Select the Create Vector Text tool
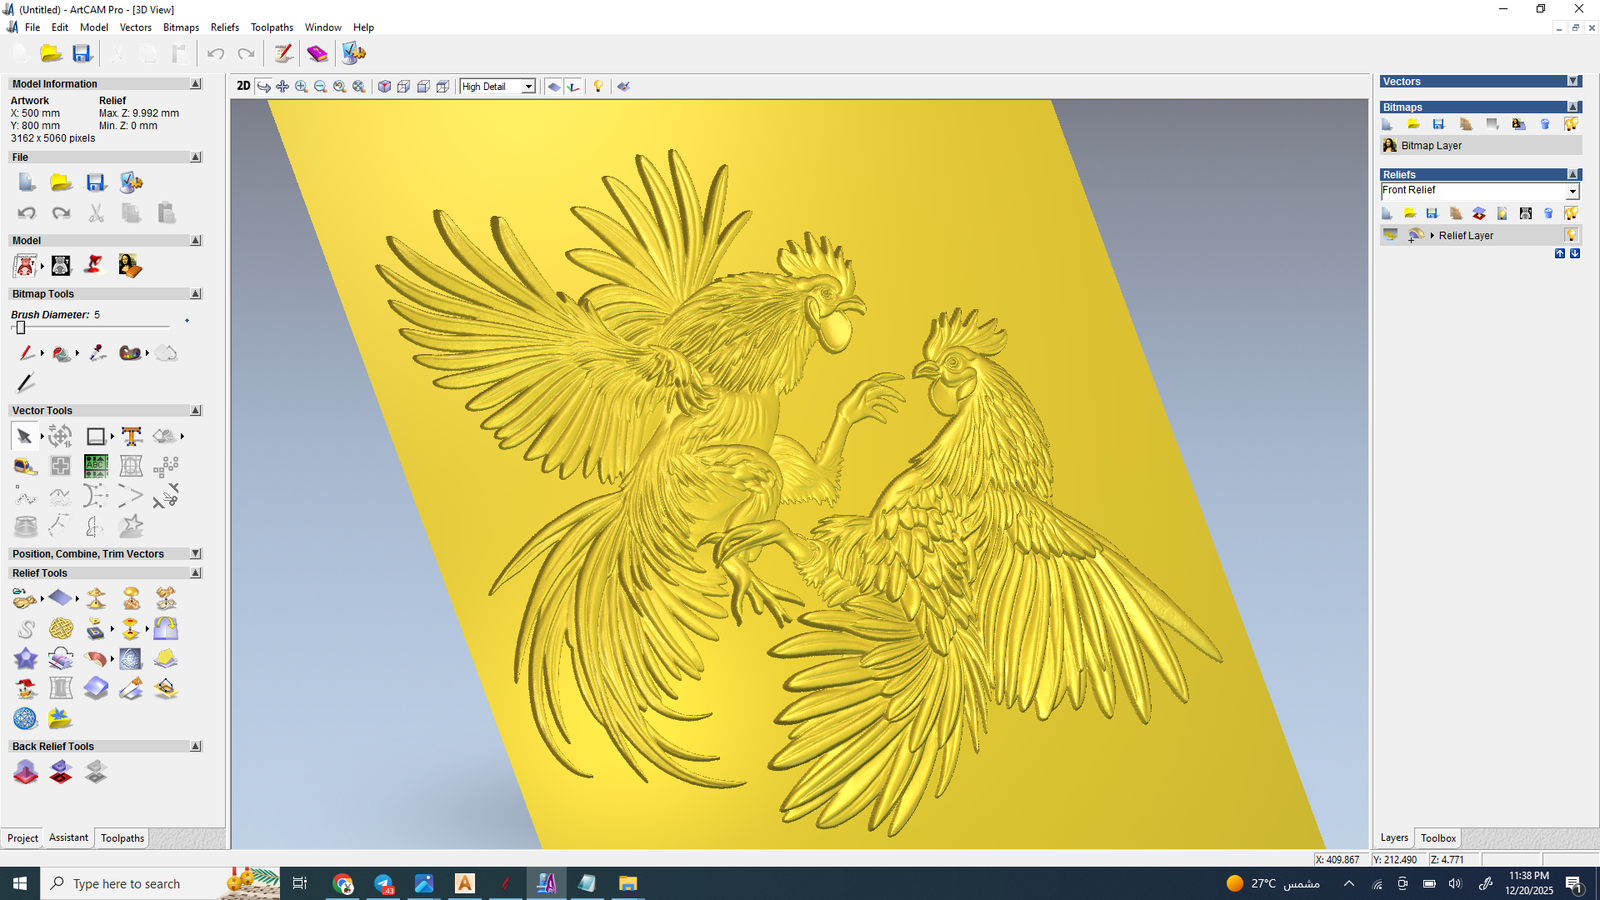The height and width of the screenshot is (900, 1600). [131, 436]
